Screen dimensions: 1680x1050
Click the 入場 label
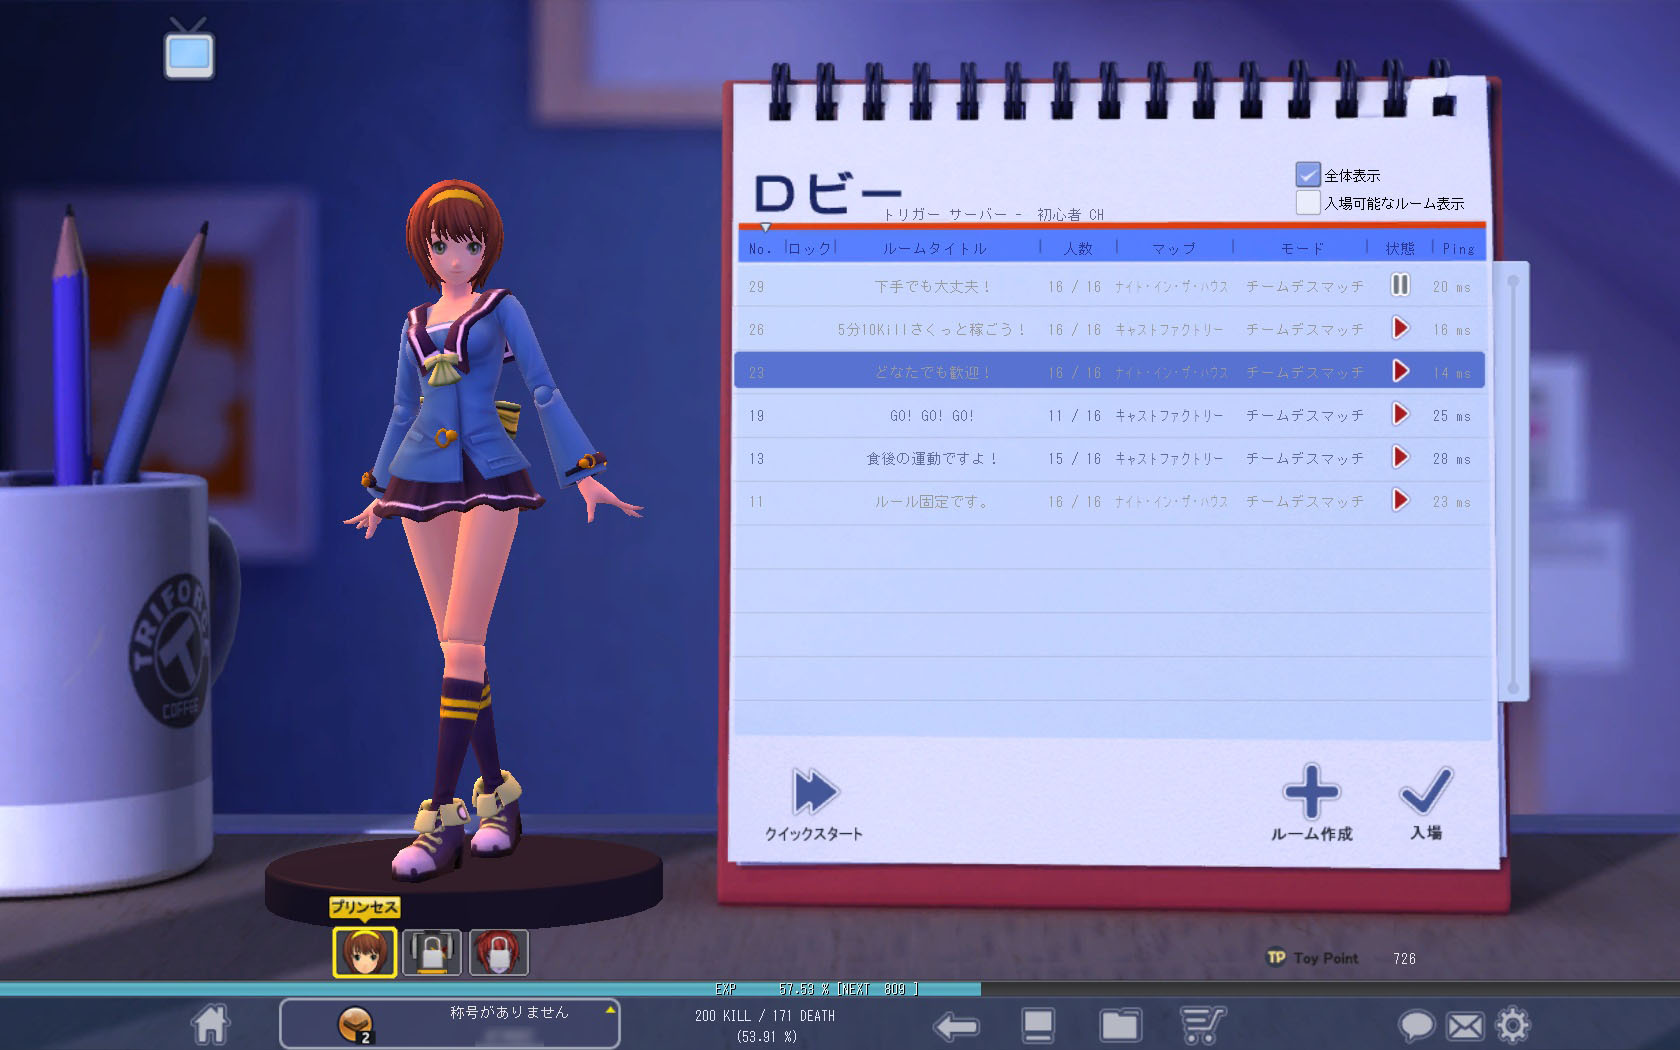[1426, 832]
